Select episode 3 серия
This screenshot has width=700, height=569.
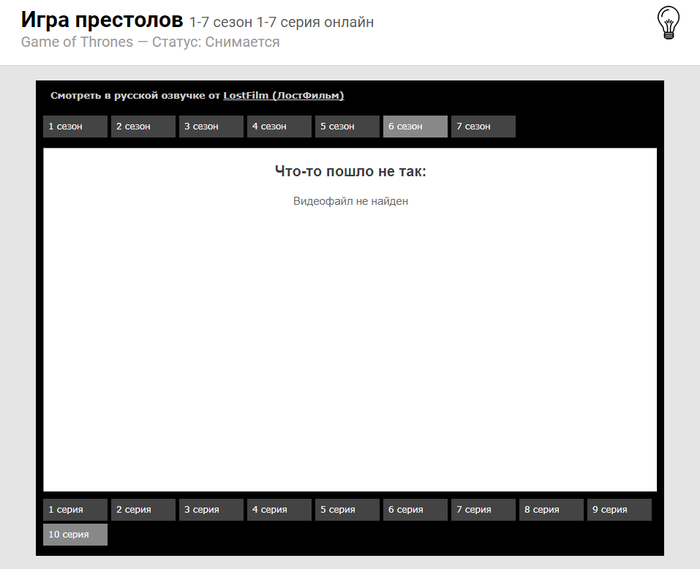(x=211, y=510)
